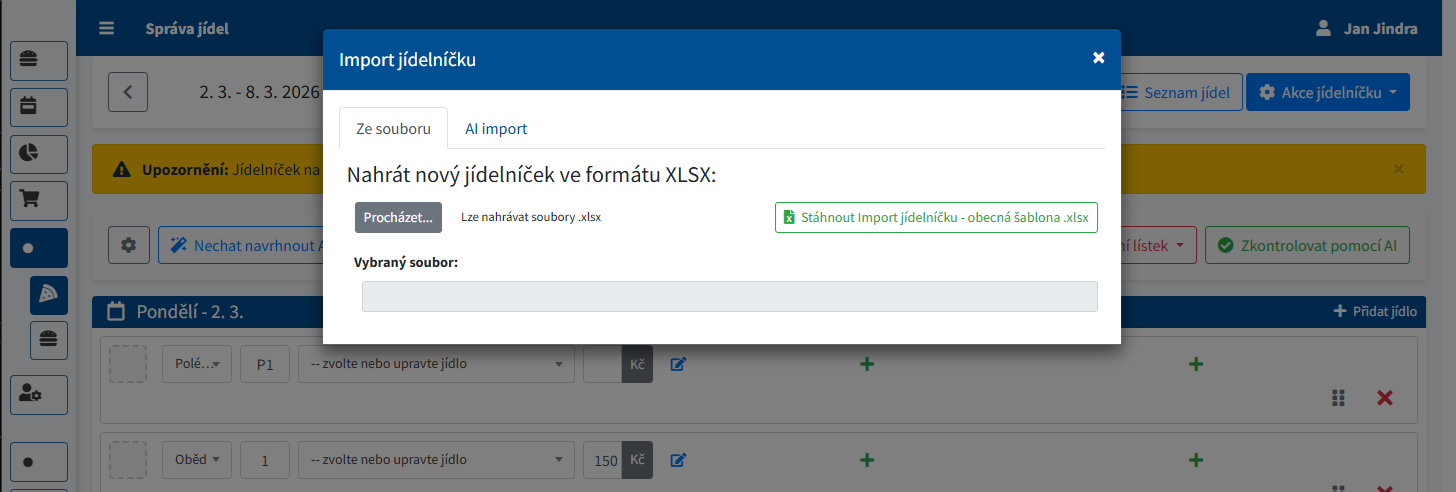Click the drag handle grid icon

pyautogui.click(x=1338, y=398)
